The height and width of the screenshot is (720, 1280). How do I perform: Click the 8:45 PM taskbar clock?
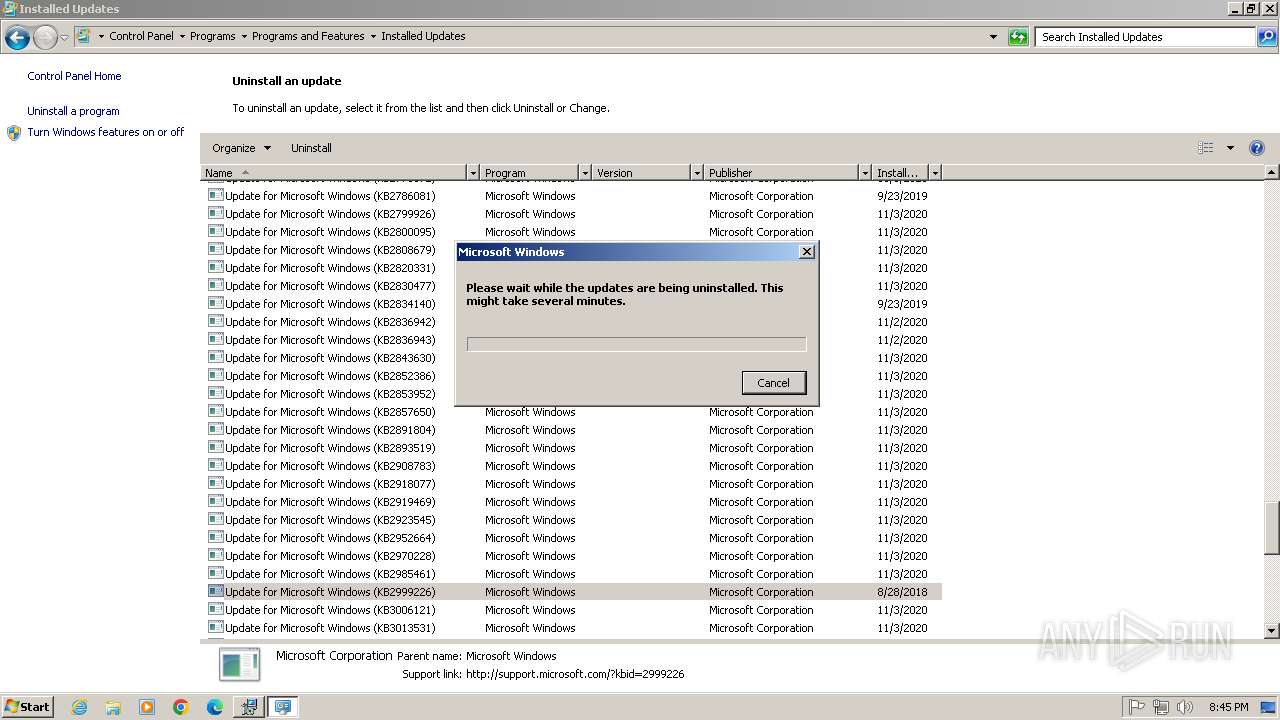coord(1228,707)
